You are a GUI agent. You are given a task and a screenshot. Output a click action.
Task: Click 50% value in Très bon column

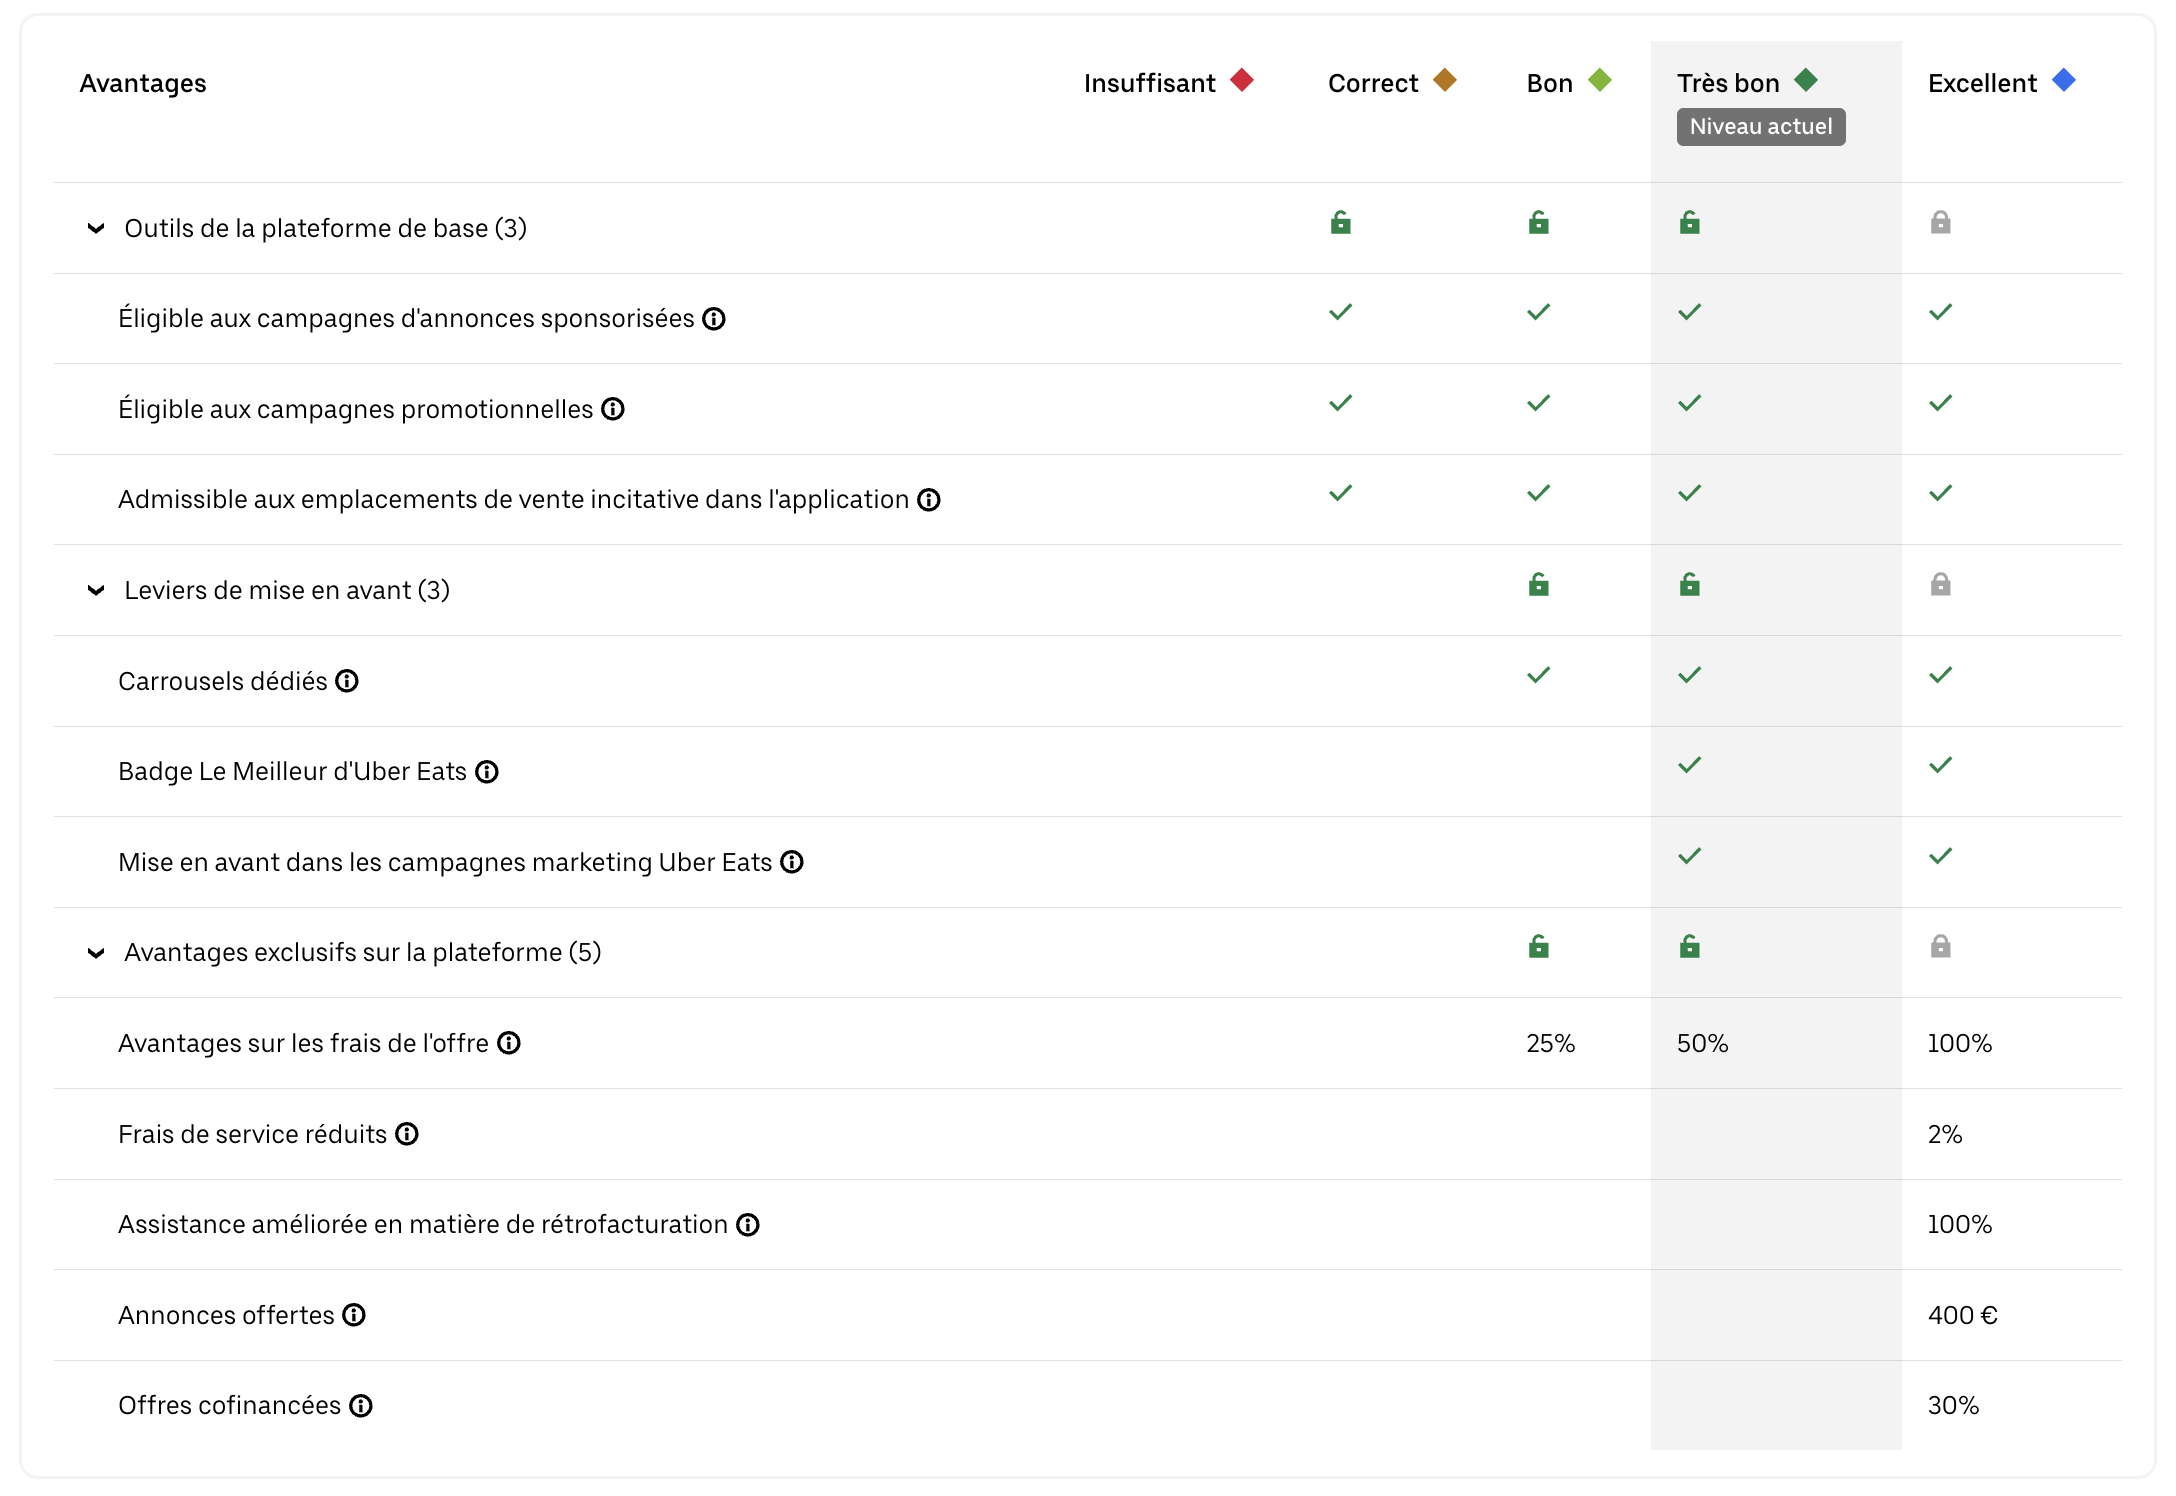pyautogui.click(x=1703, y=1043)
